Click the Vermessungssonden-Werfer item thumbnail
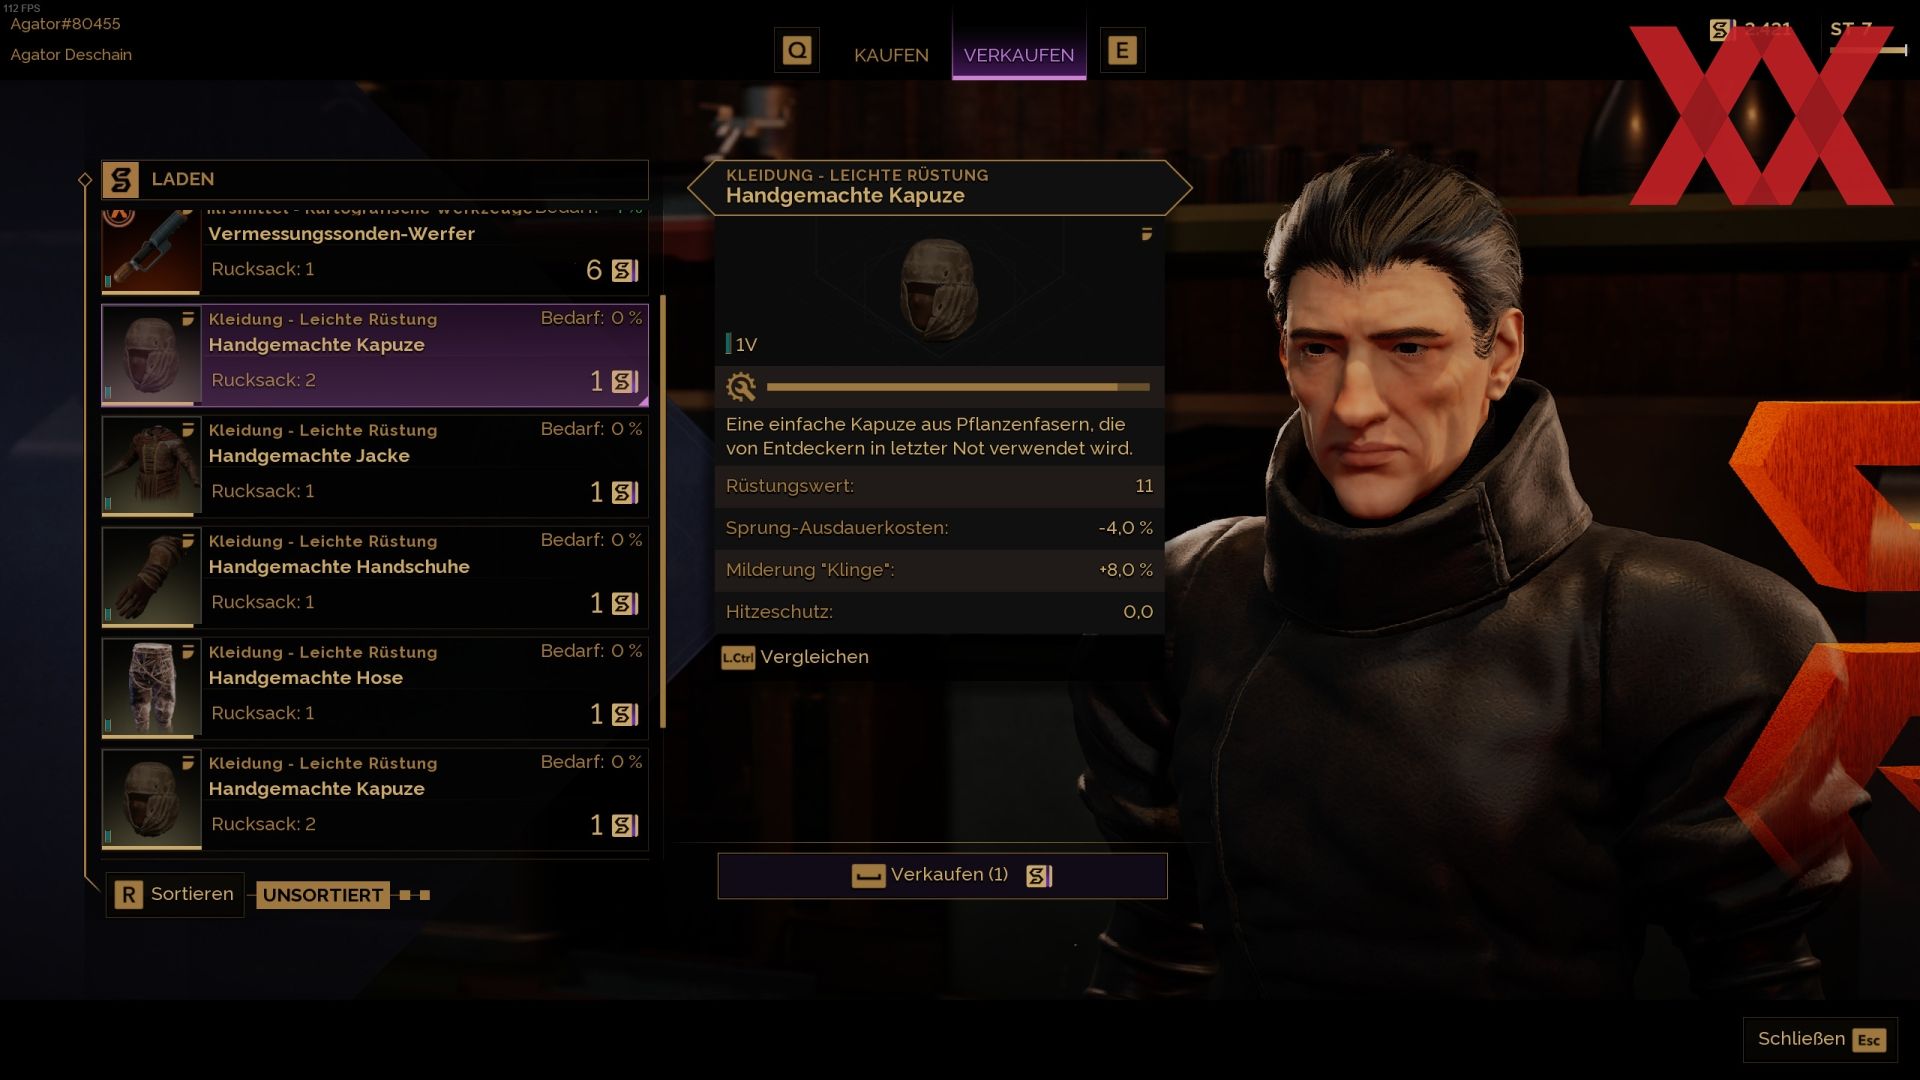This screenshot has width=1920, height=1080. click(151, 250)
